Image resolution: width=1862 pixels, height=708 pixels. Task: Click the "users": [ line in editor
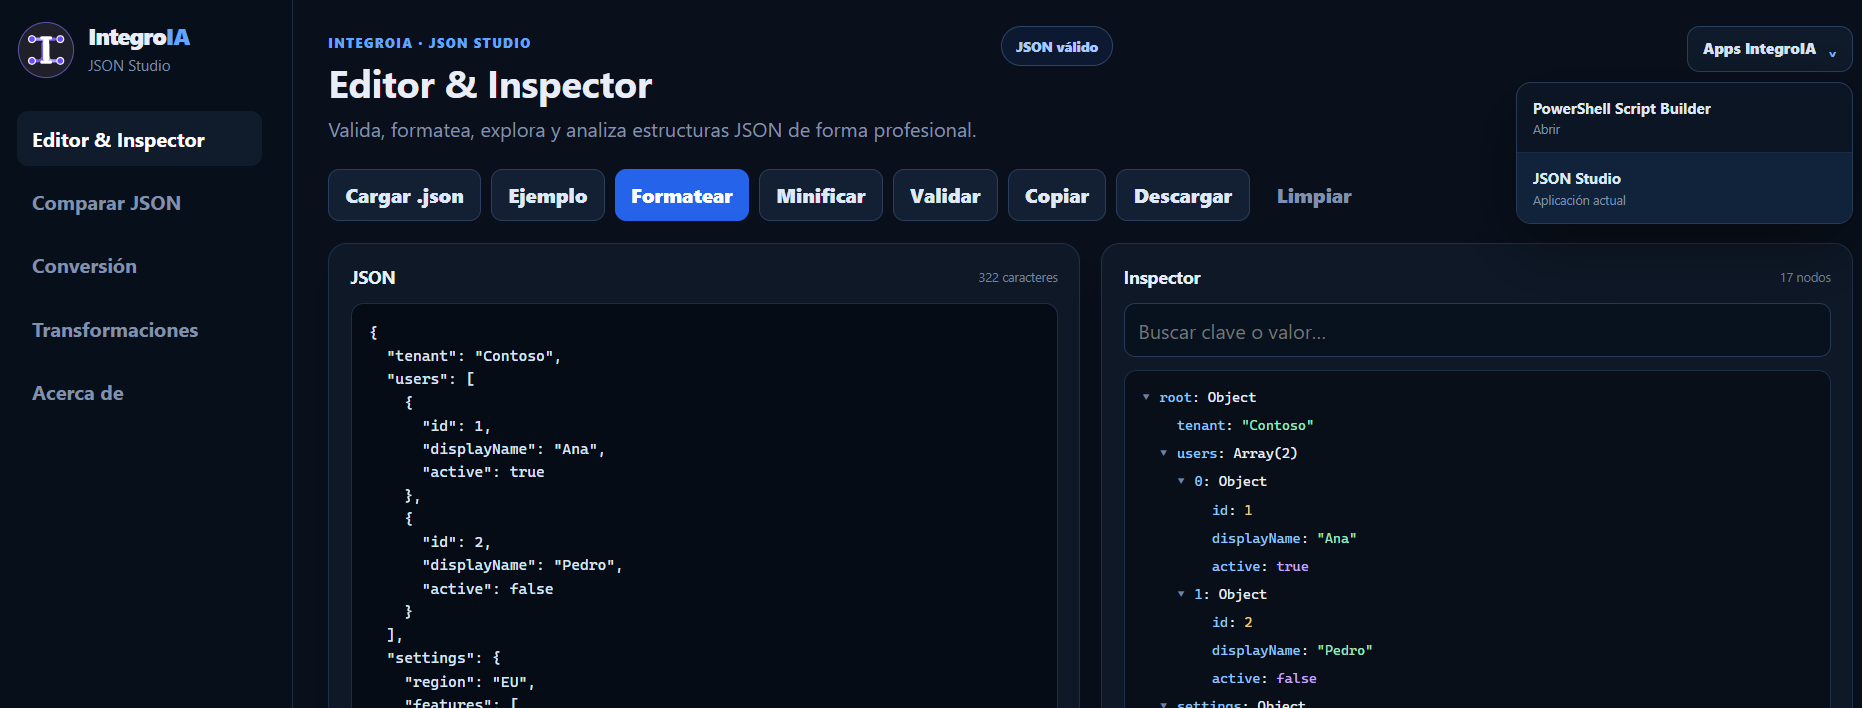430,379
